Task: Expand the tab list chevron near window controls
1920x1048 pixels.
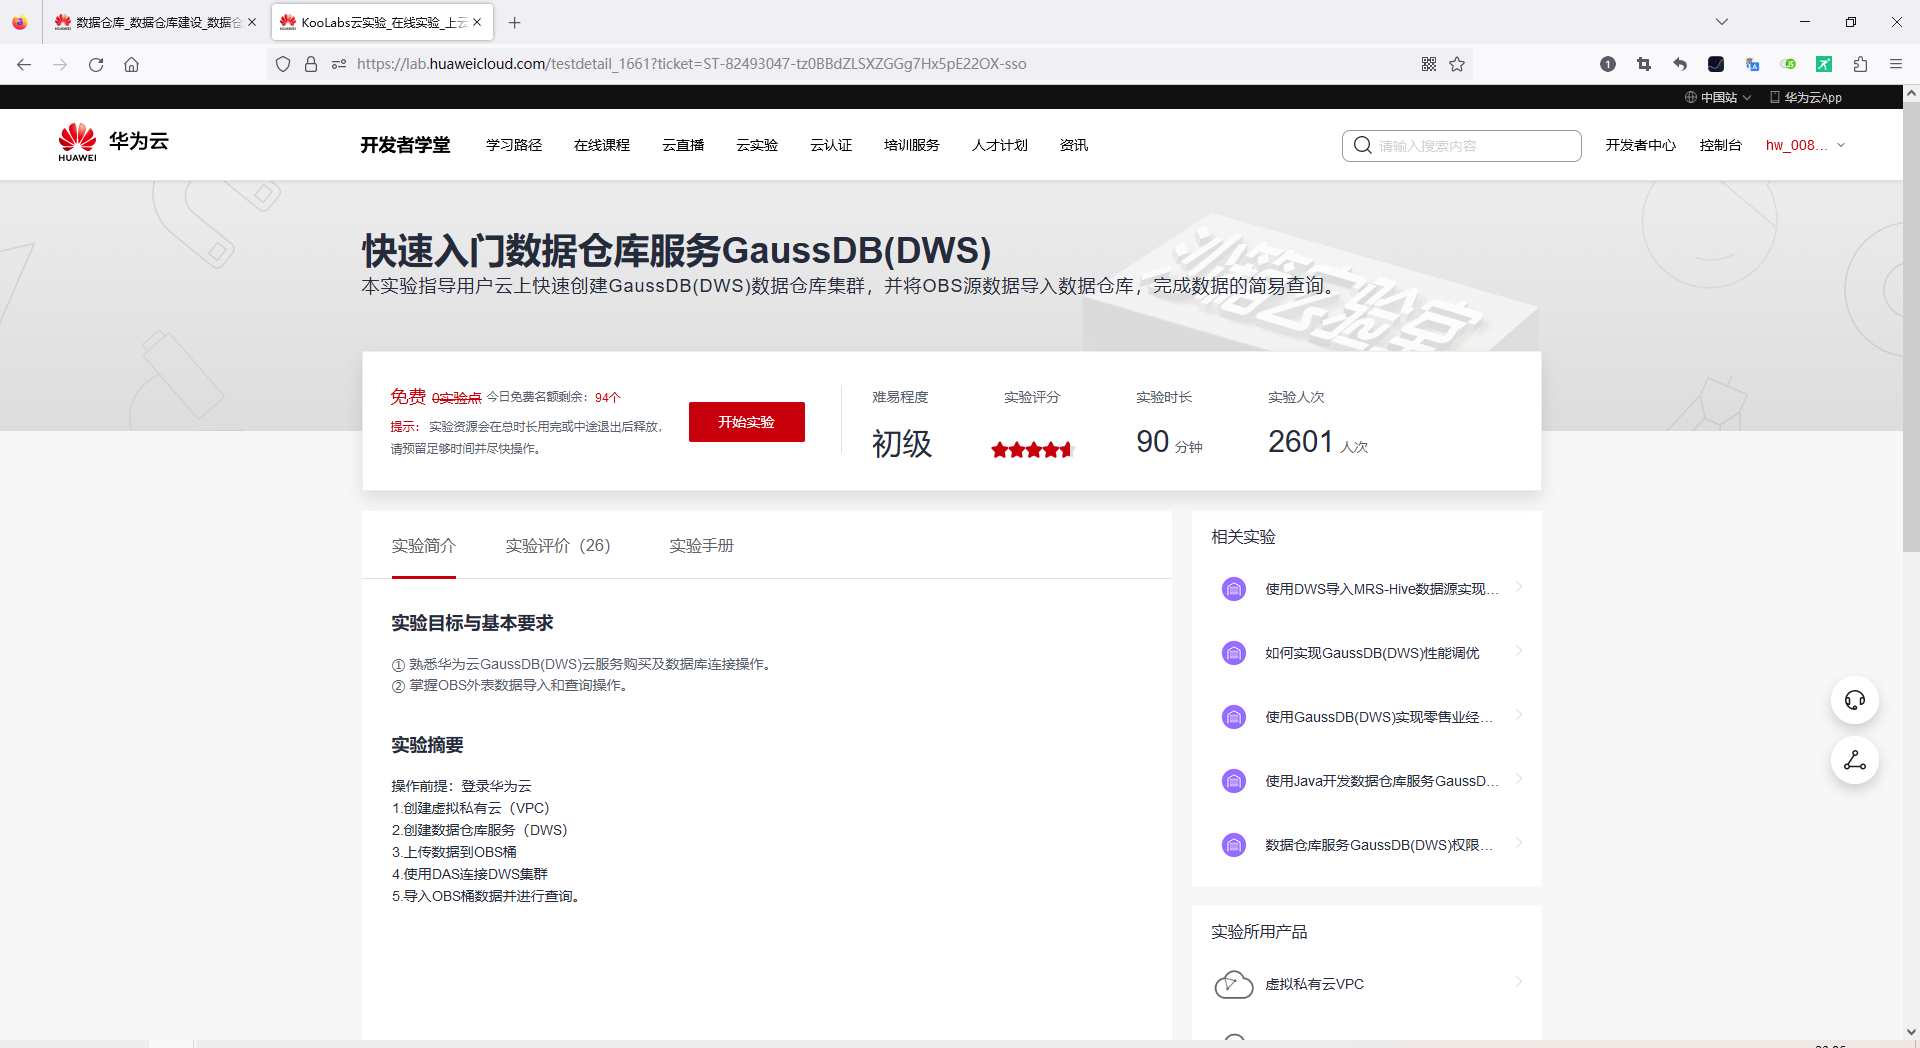Action: pos(1722,21)
